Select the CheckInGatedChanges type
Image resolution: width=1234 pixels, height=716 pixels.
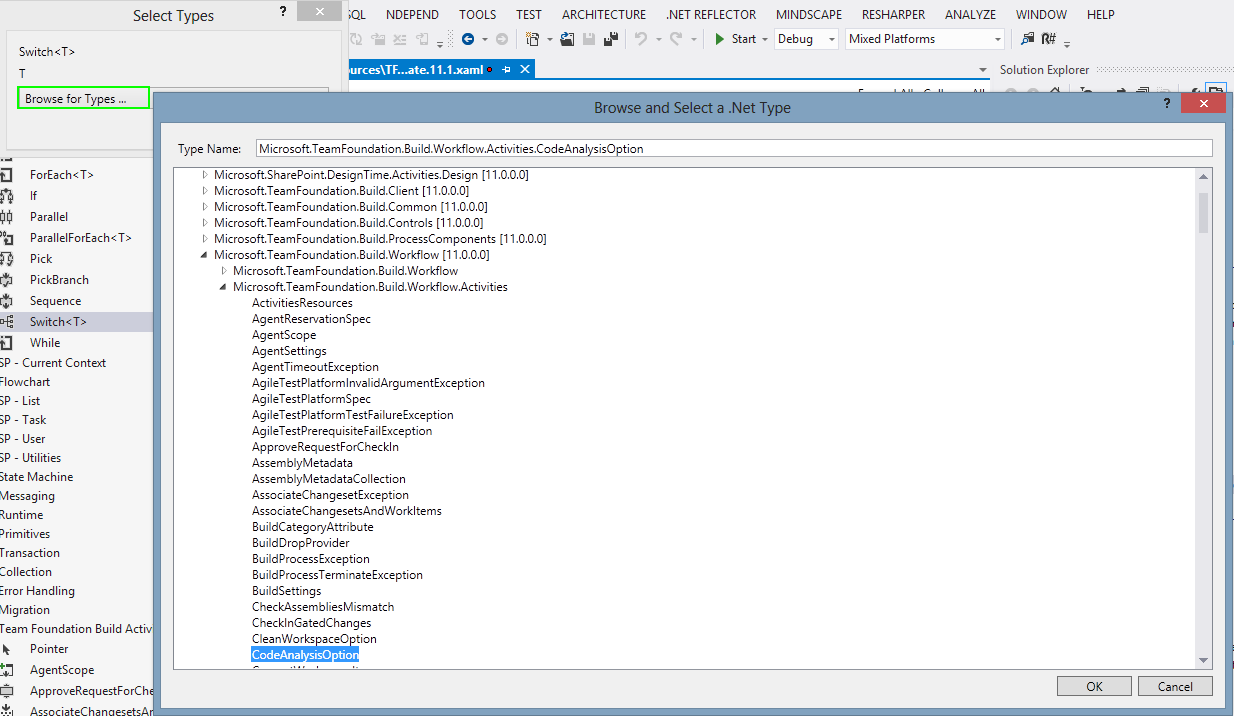click(311, 623)
